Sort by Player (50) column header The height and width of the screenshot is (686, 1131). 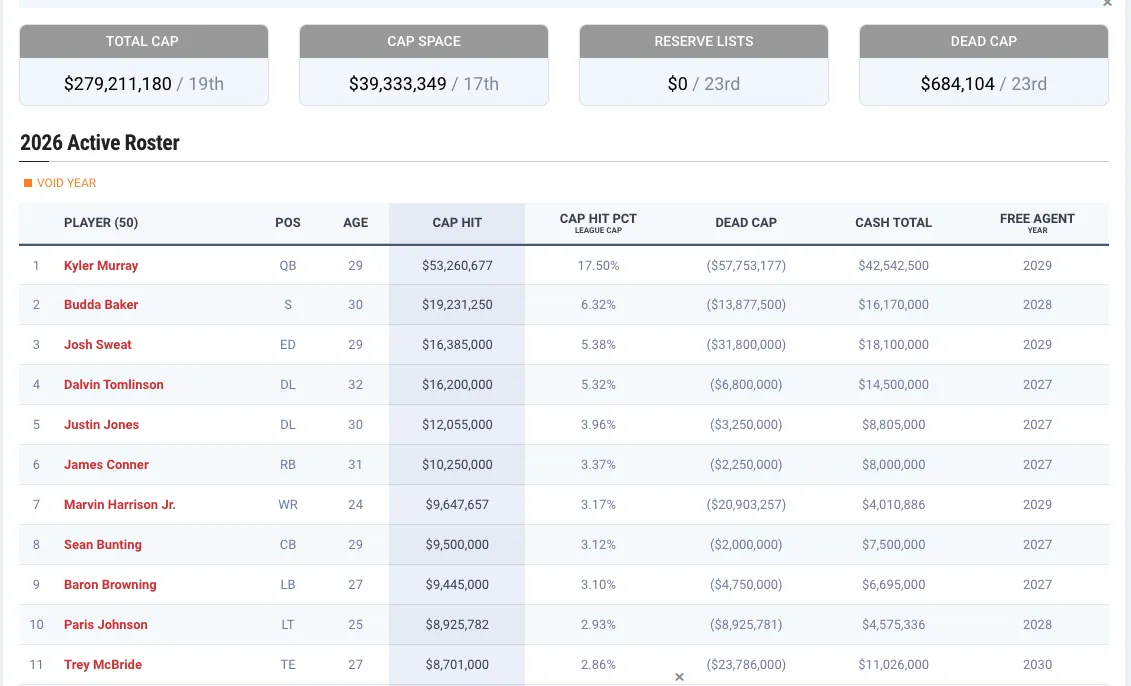coord(101,223)
